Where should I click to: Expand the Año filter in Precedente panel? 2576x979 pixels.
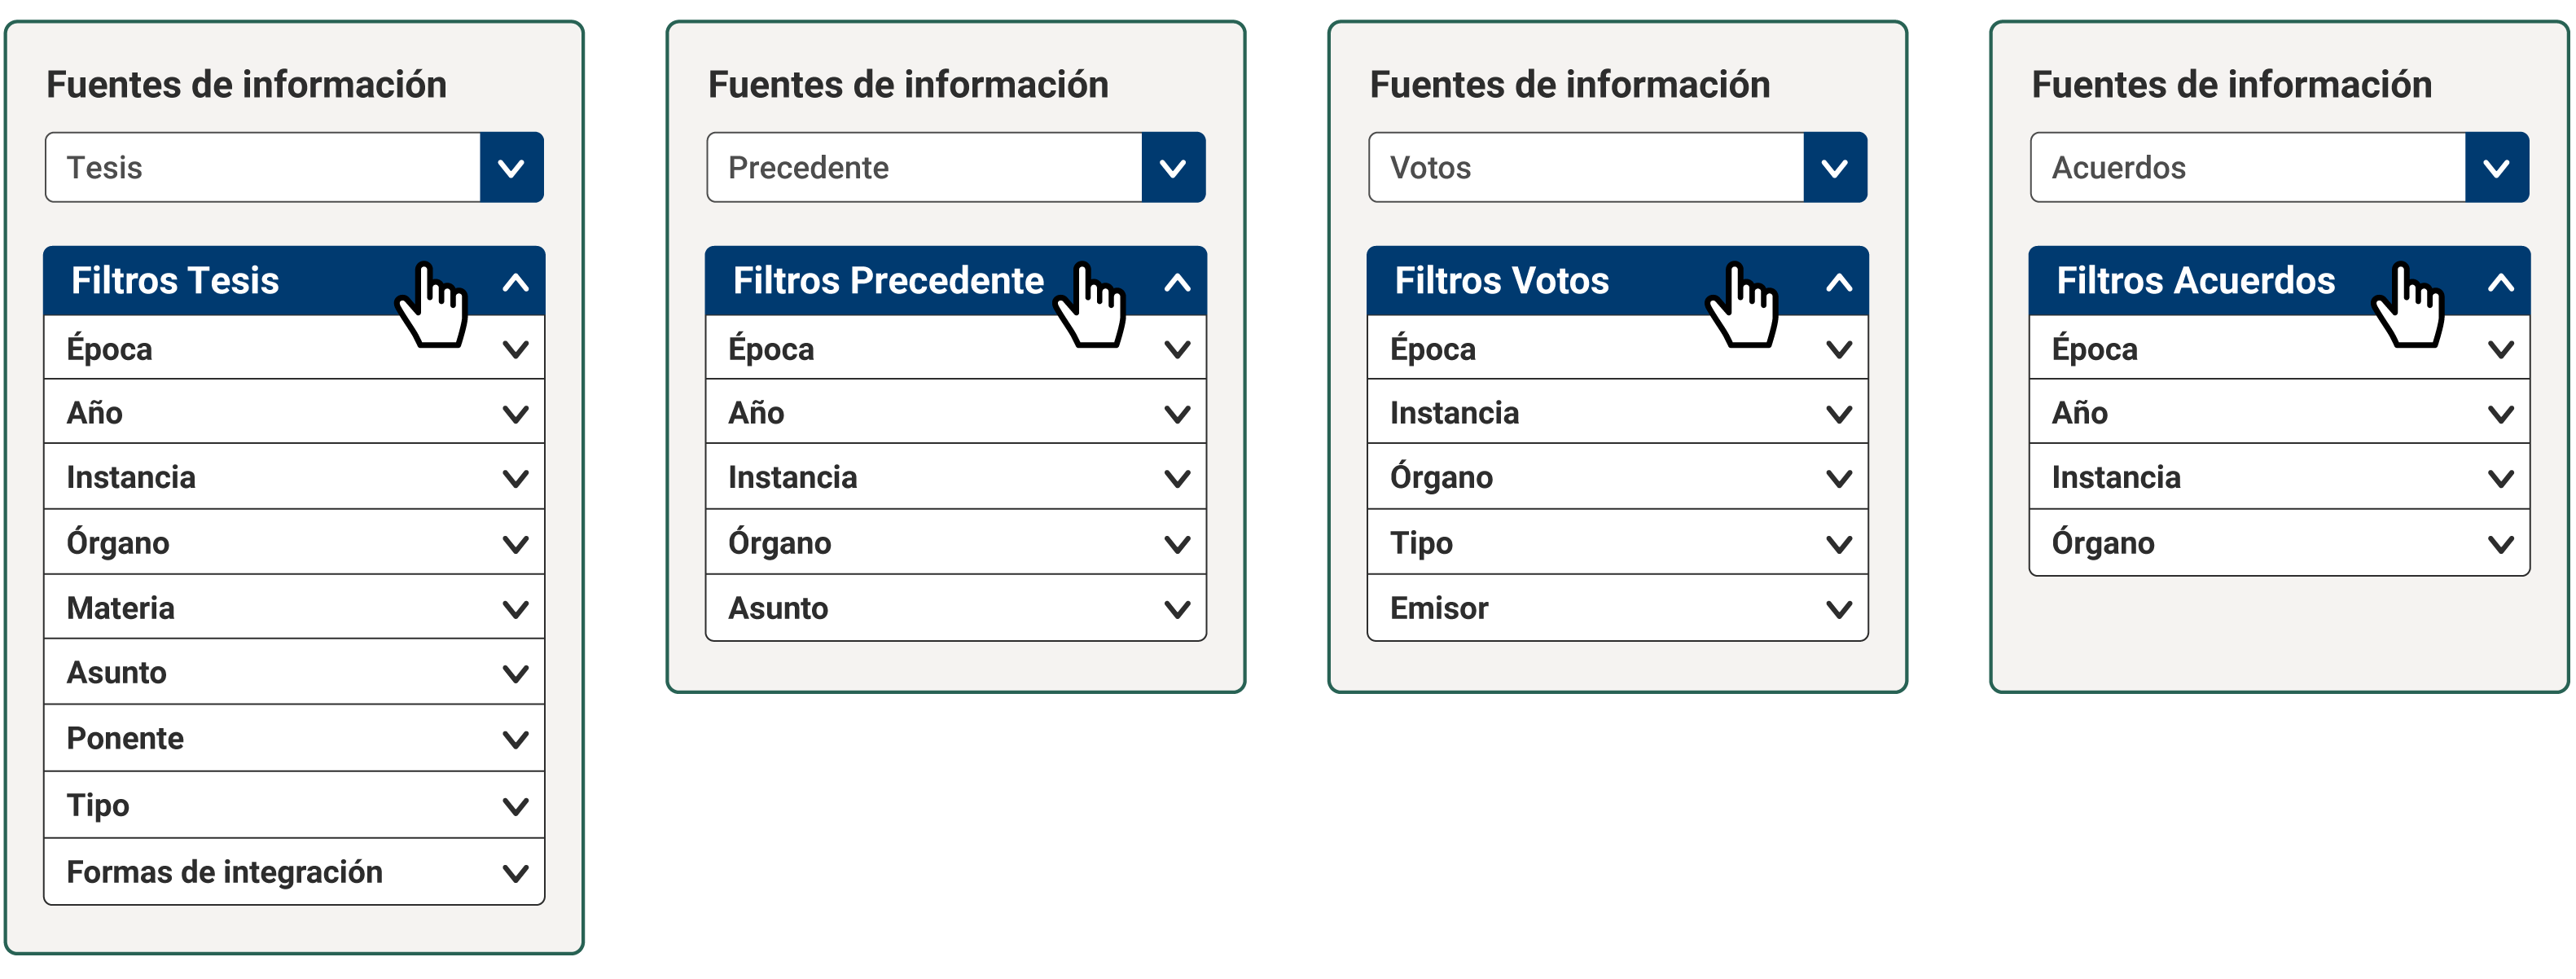click(956, 412)
